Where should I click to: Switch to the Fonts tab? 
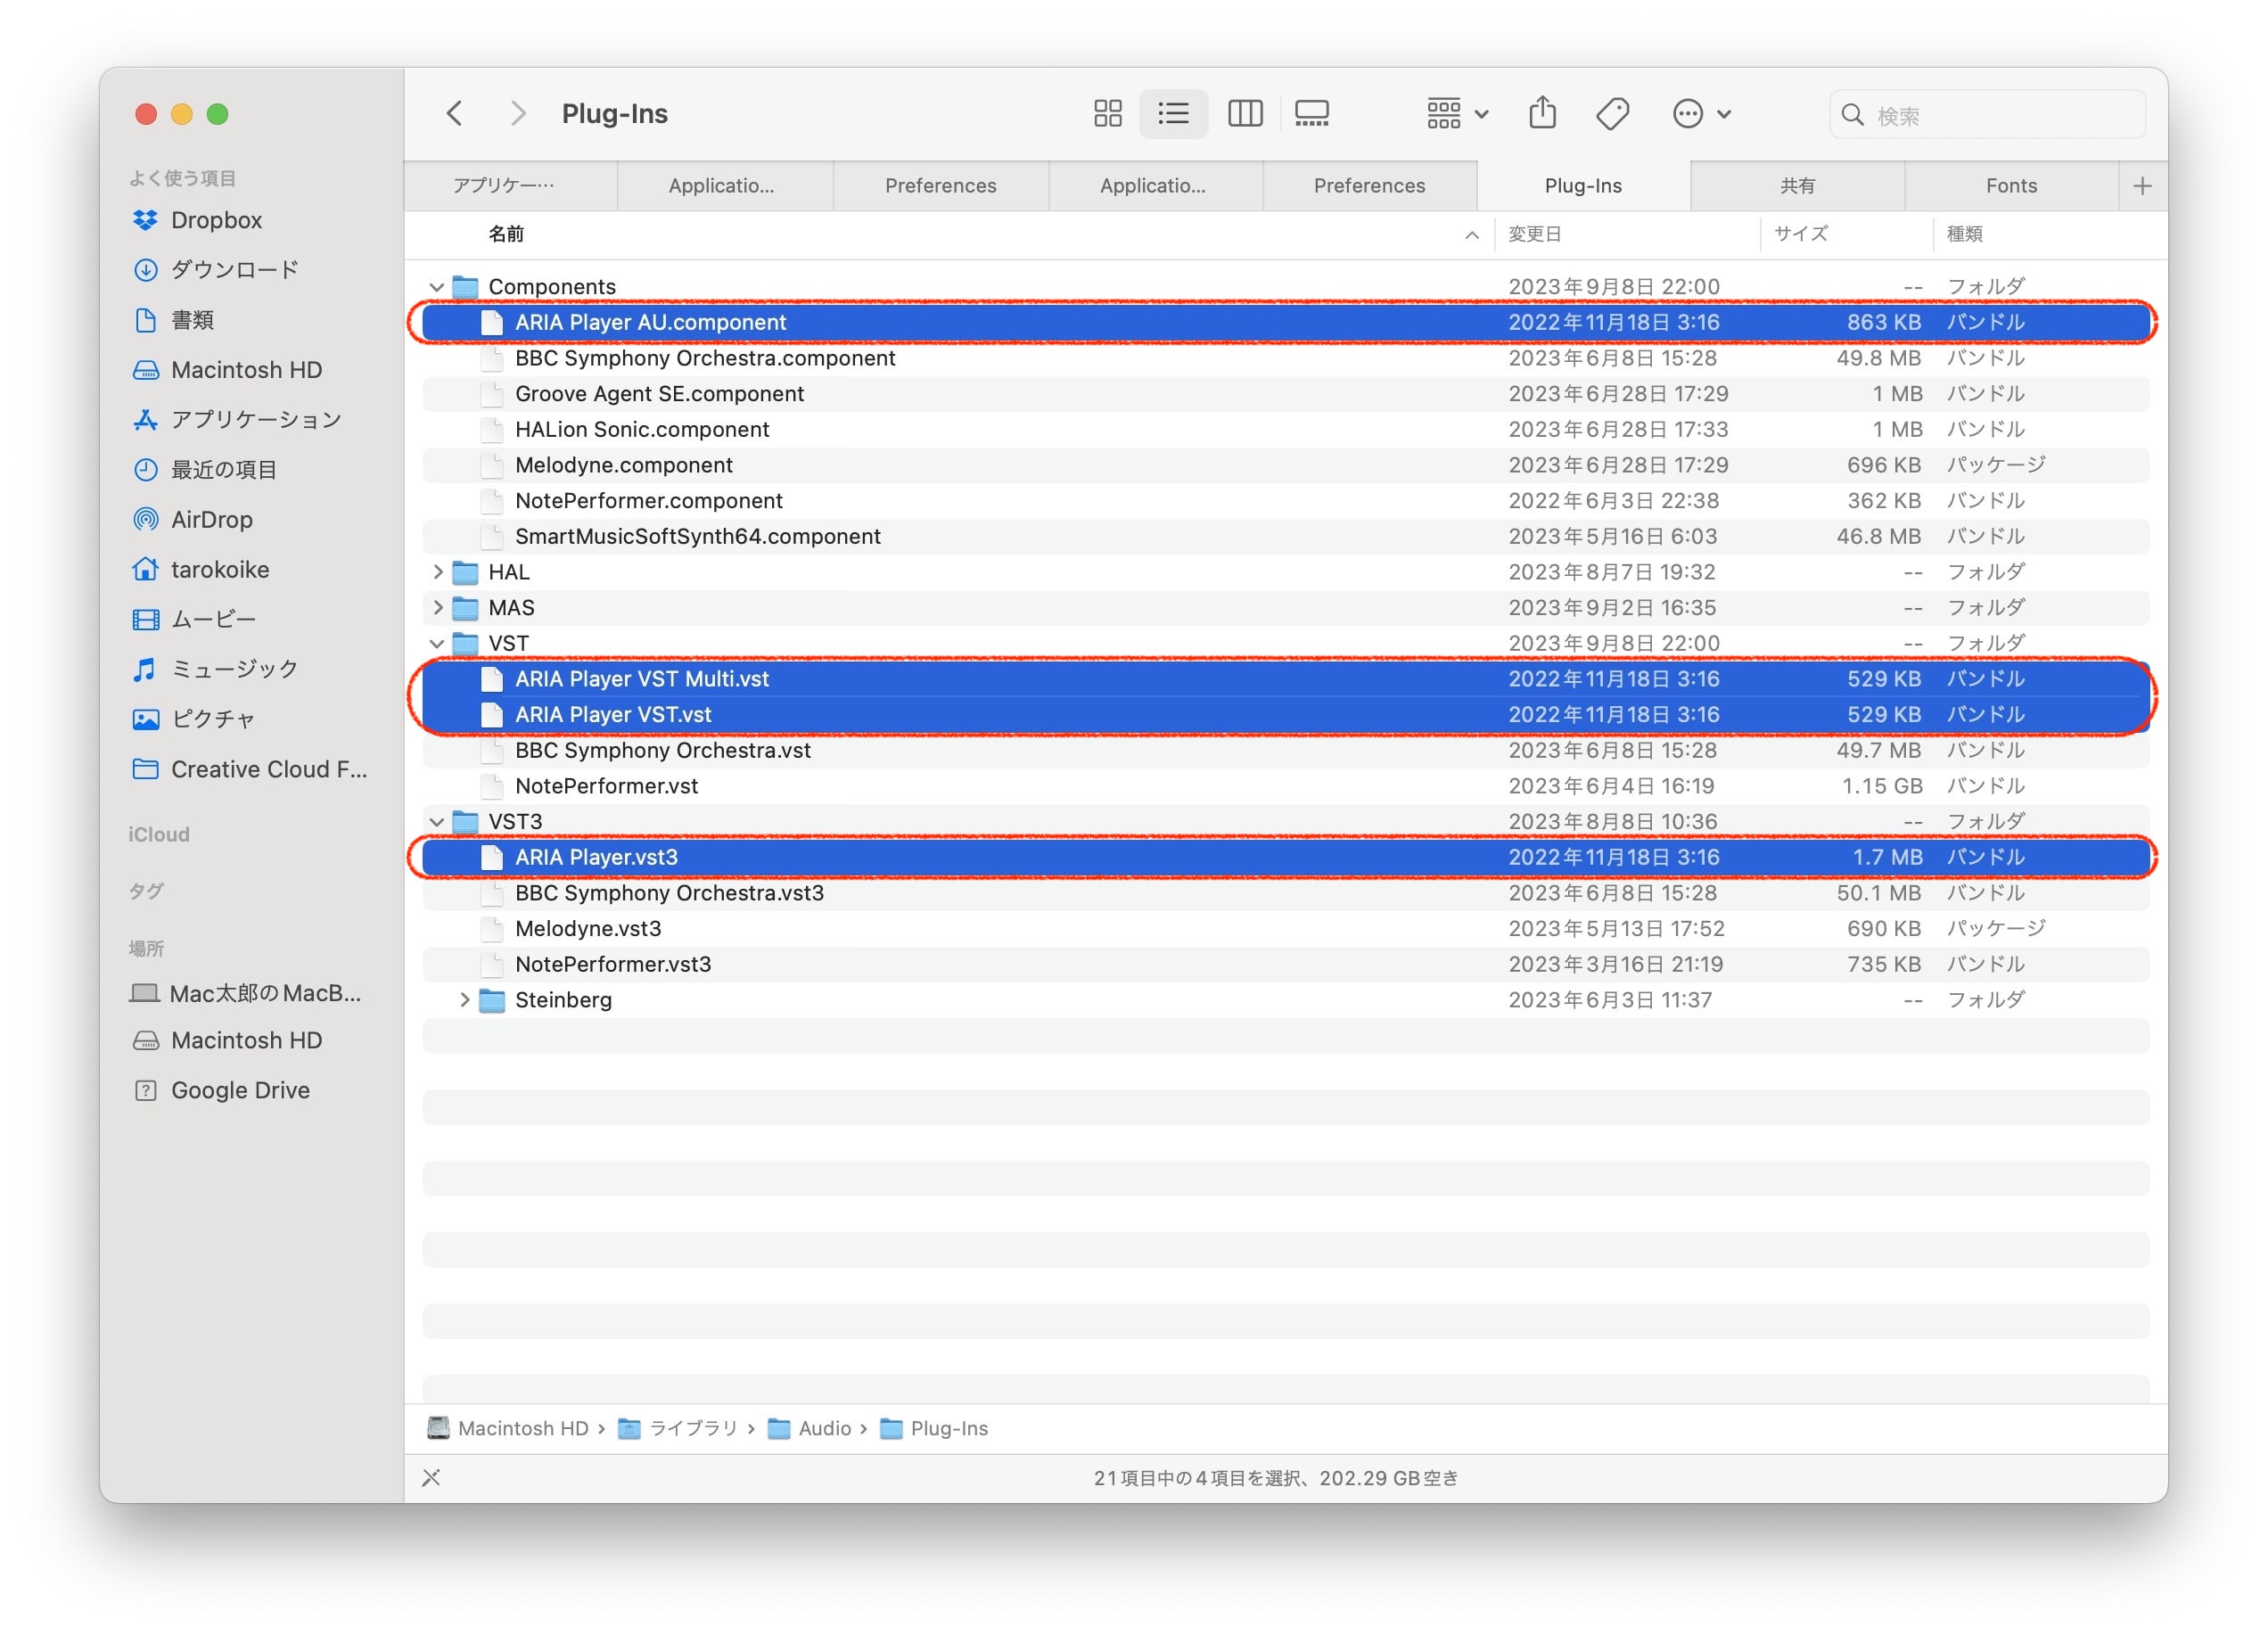pos(2011,186)
